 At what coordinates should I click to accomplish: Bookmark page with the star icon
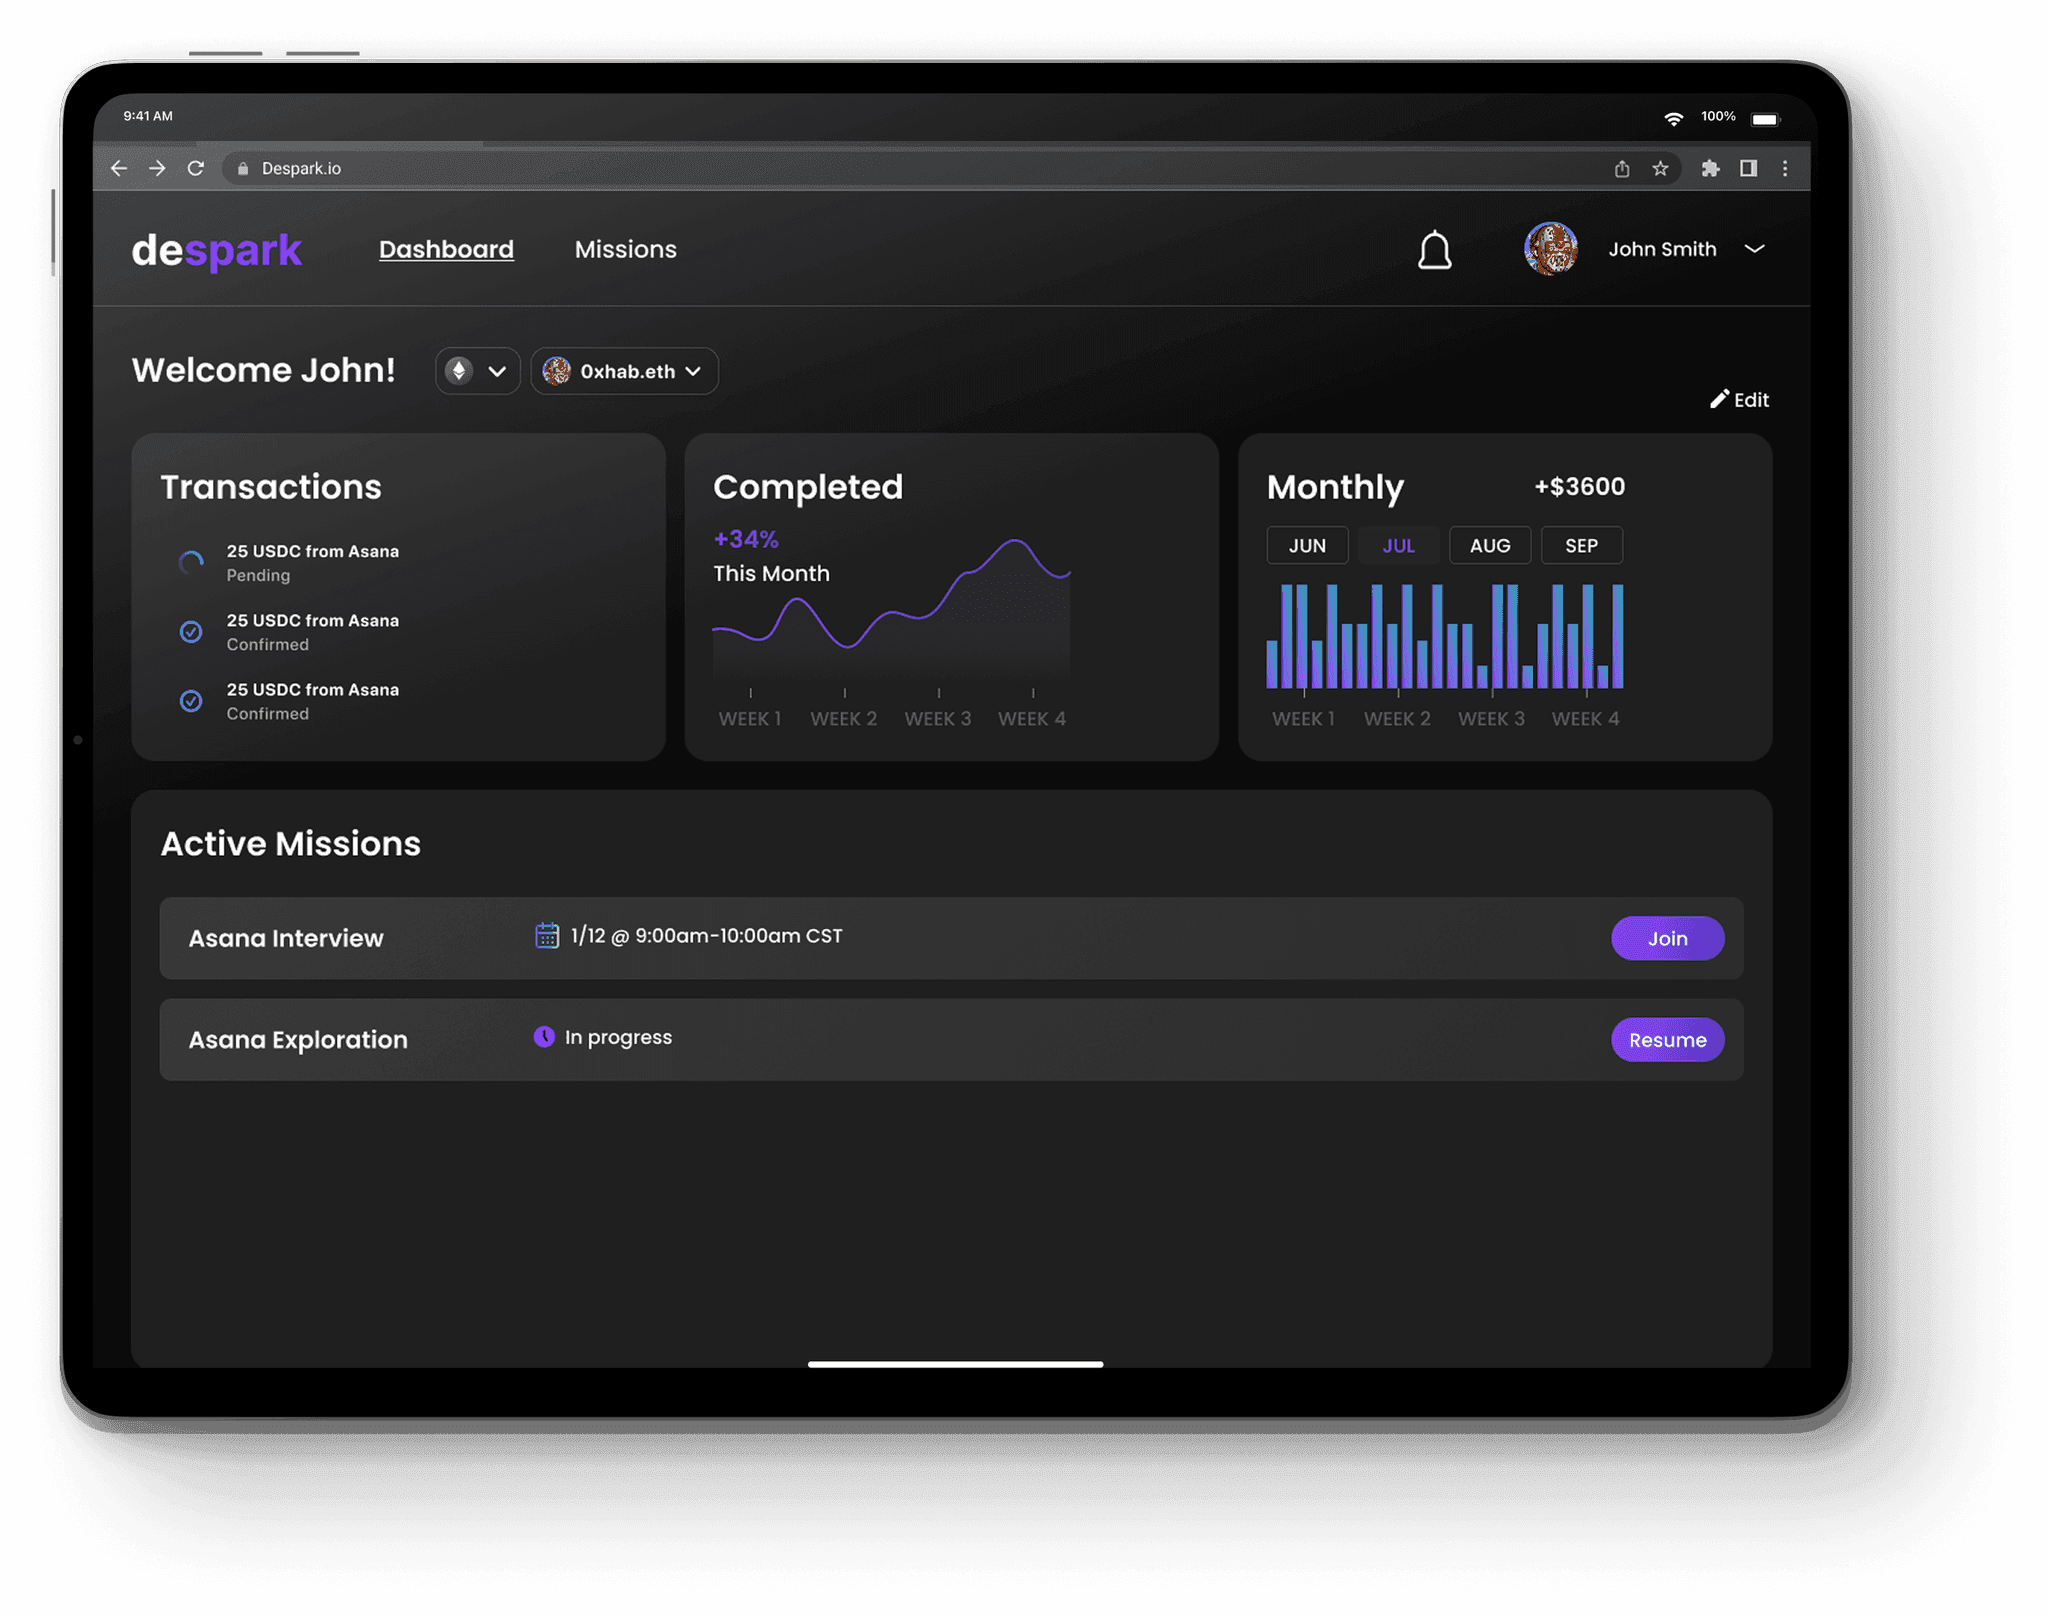tap(1660, 168)
